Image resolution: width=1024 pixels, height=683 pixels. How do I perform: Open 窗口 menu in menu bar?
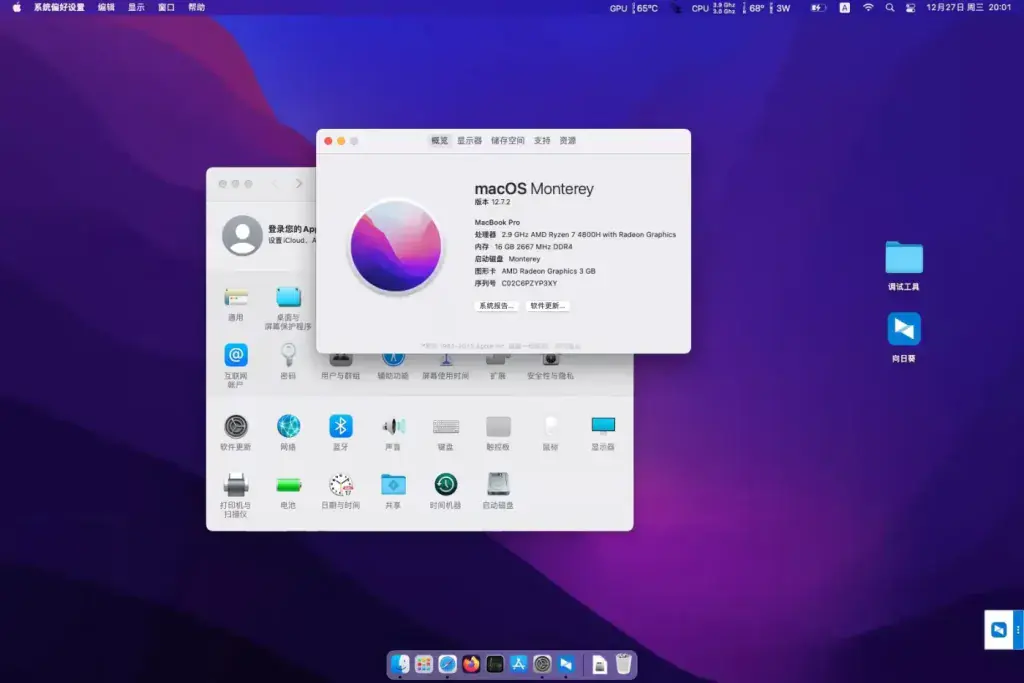[166, 7]
